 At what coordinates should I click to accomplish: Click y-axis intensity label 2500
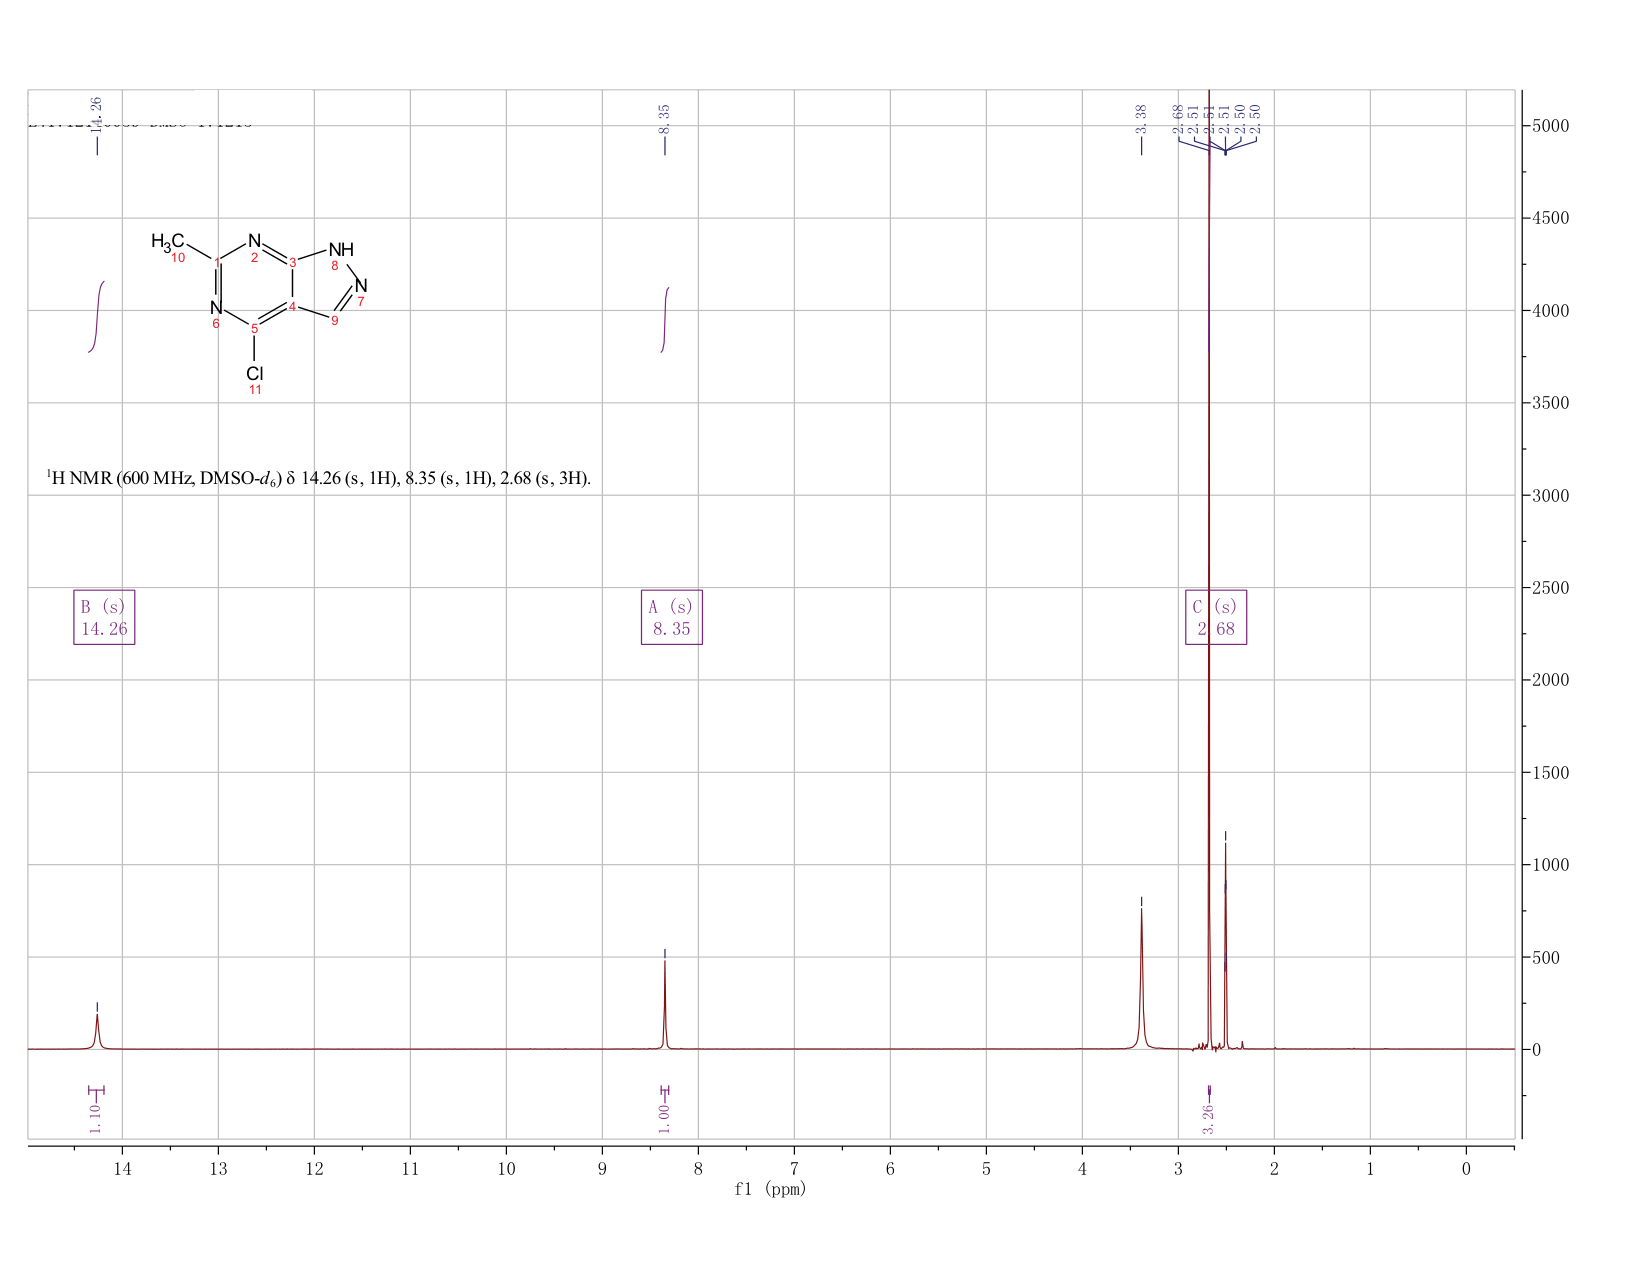point(1550,588)
